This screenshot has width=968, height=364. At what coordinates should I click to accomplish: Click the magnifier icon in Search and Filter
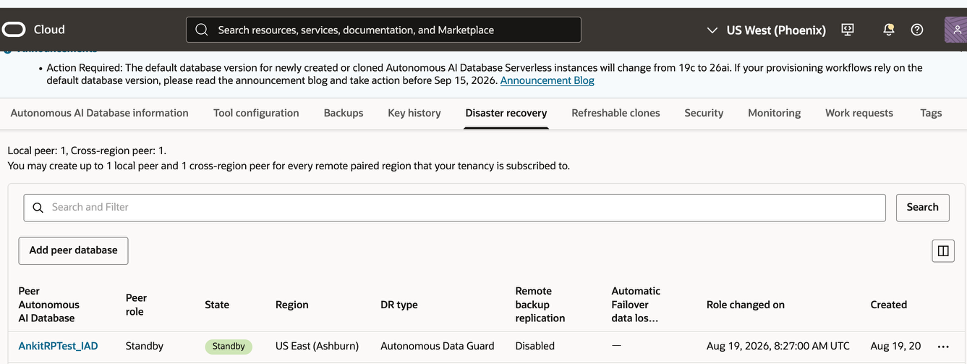38,208
